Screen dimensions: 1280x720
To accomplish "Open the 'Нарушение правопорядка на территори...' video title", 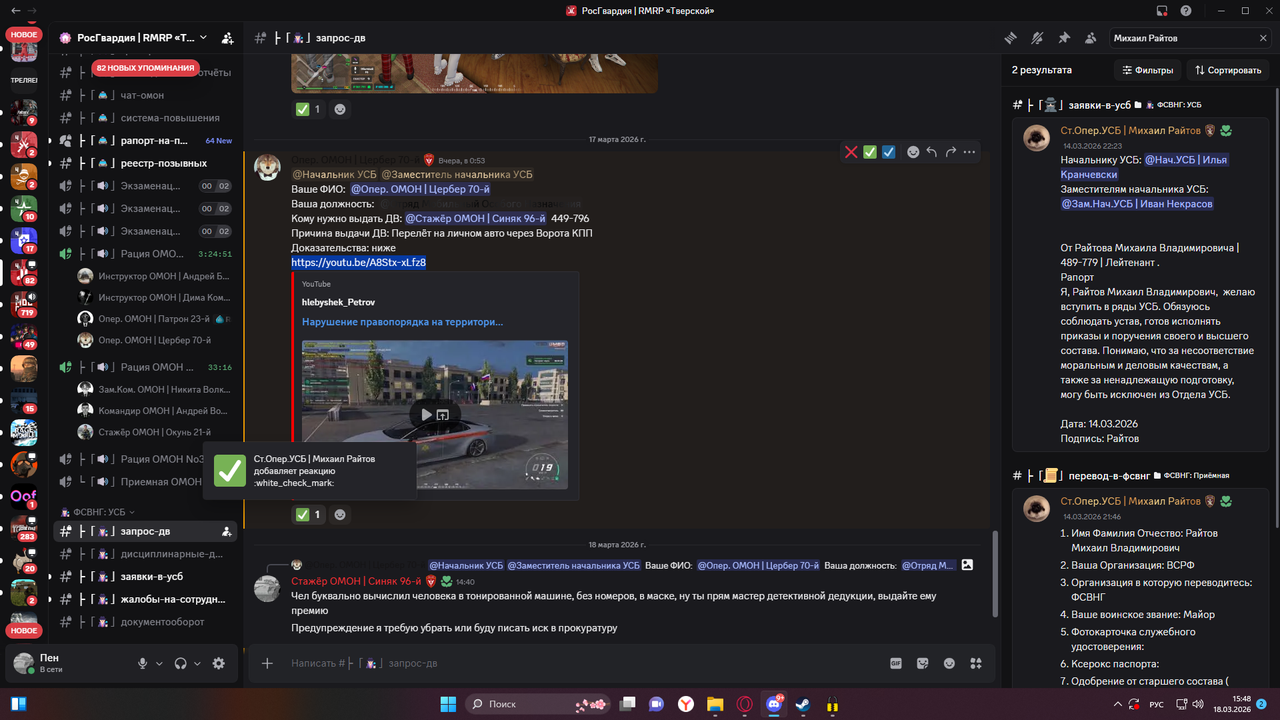I will pos(402,322).
